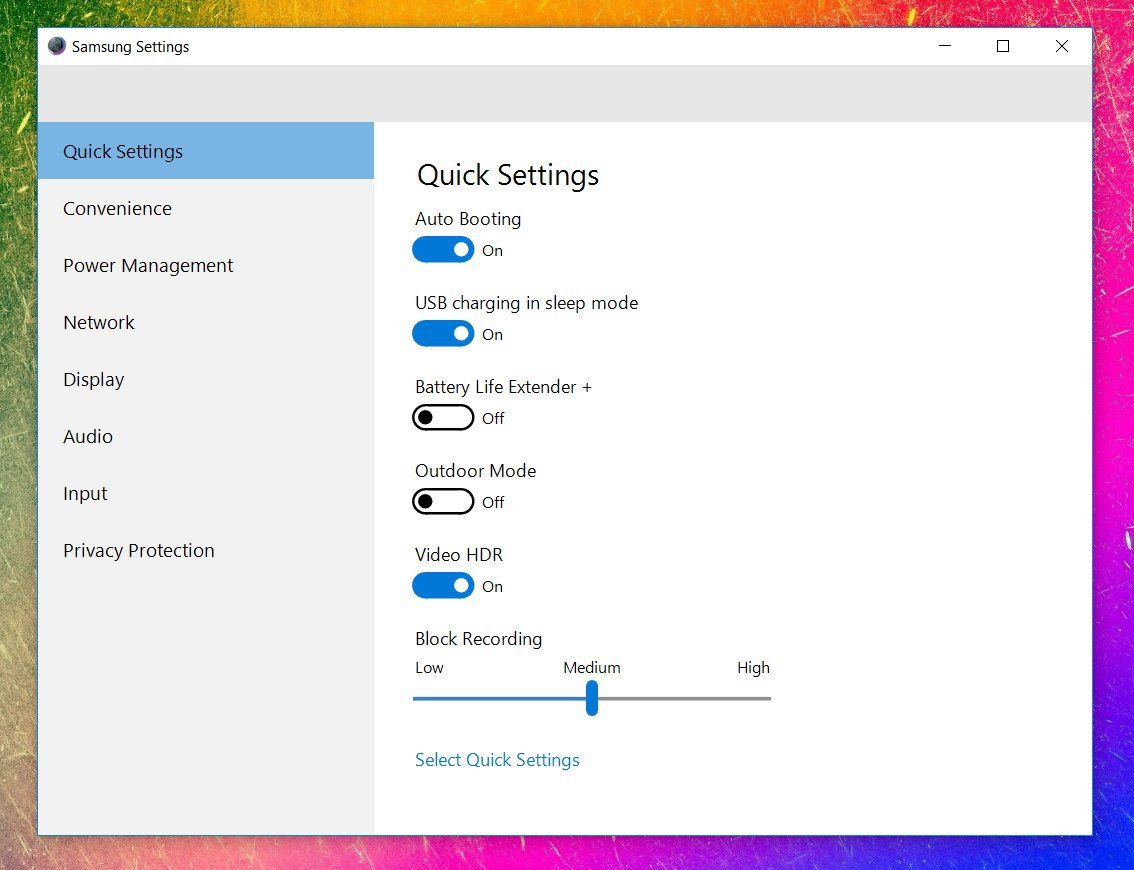Open the Convenience section
Screen dimensions: 1134x870
pyautogui.click(x=206, y=208)
